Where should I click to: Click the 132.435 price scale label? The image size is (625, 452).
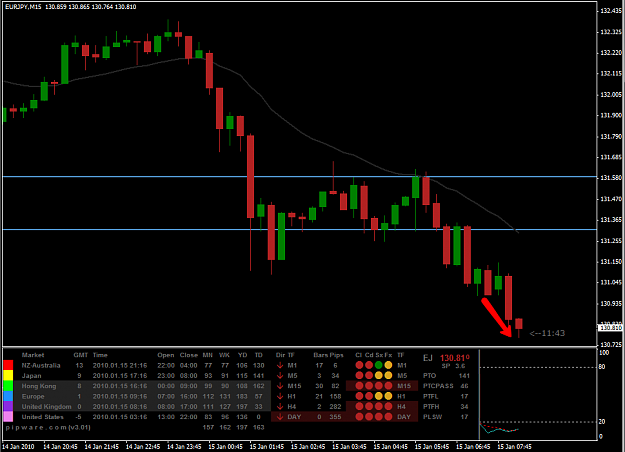[611, 11]
